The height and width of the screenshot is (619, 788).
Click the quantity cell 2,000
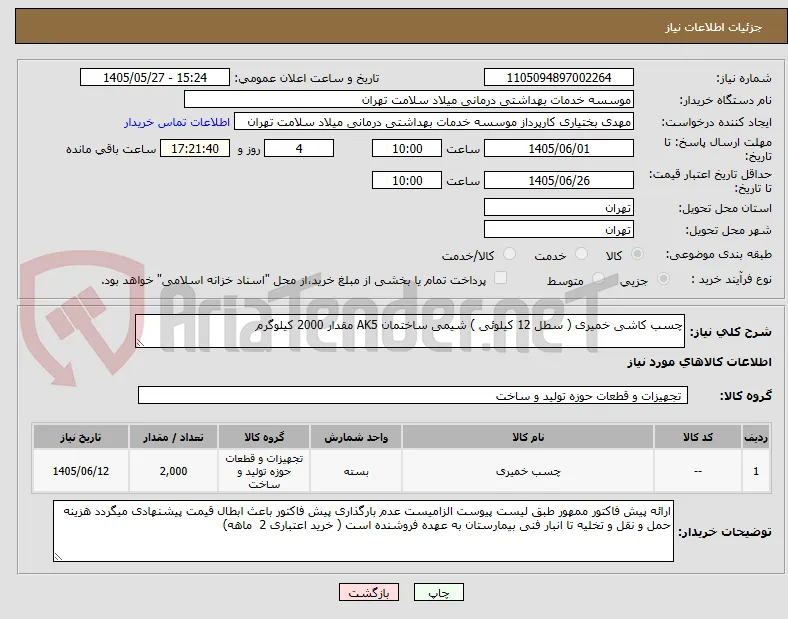173,471
